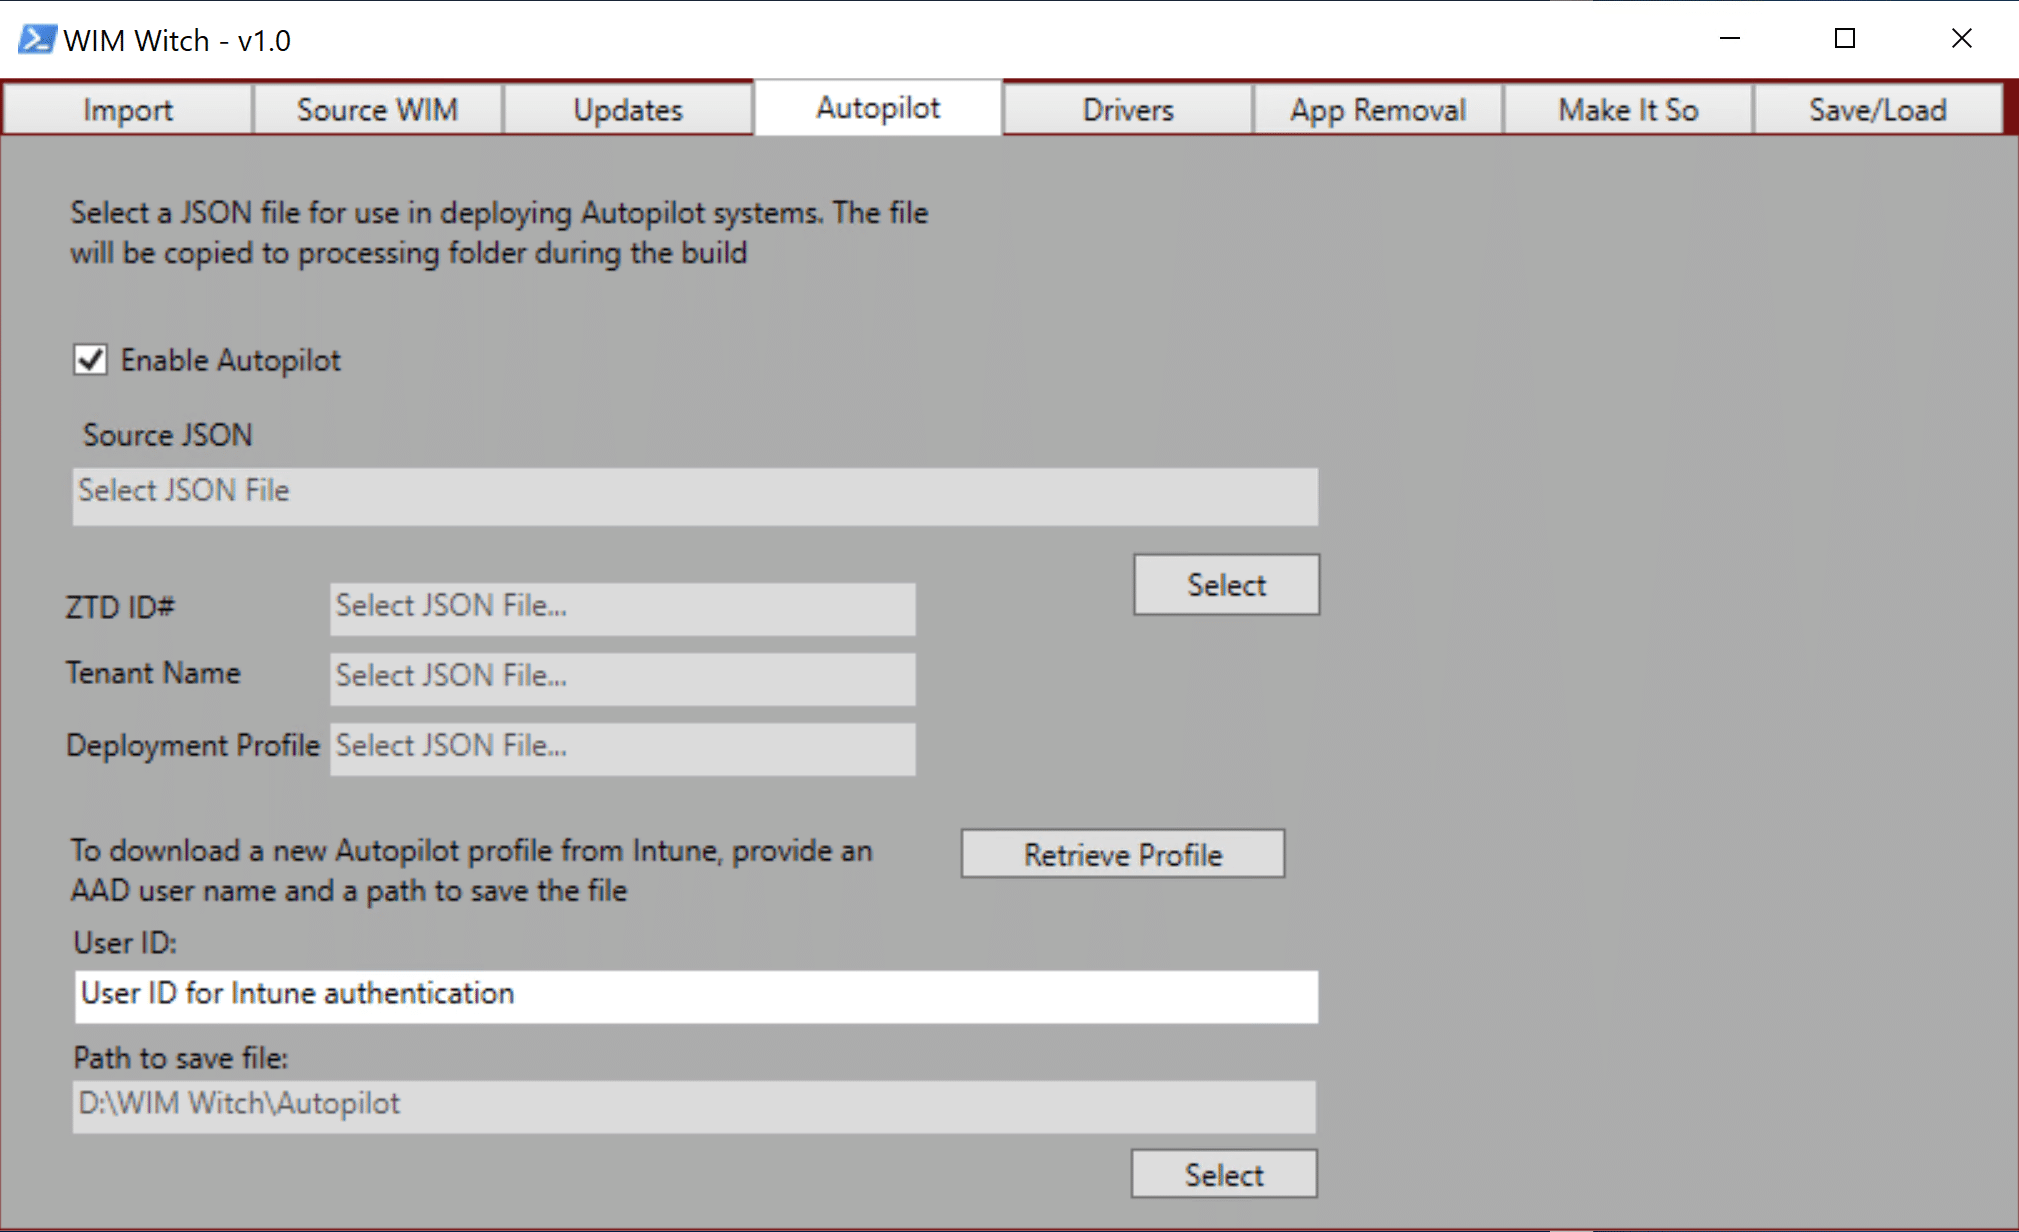Click the 'Tenant Name' label
Viewport: 2019px width, 1232px height.
(153, 673)
